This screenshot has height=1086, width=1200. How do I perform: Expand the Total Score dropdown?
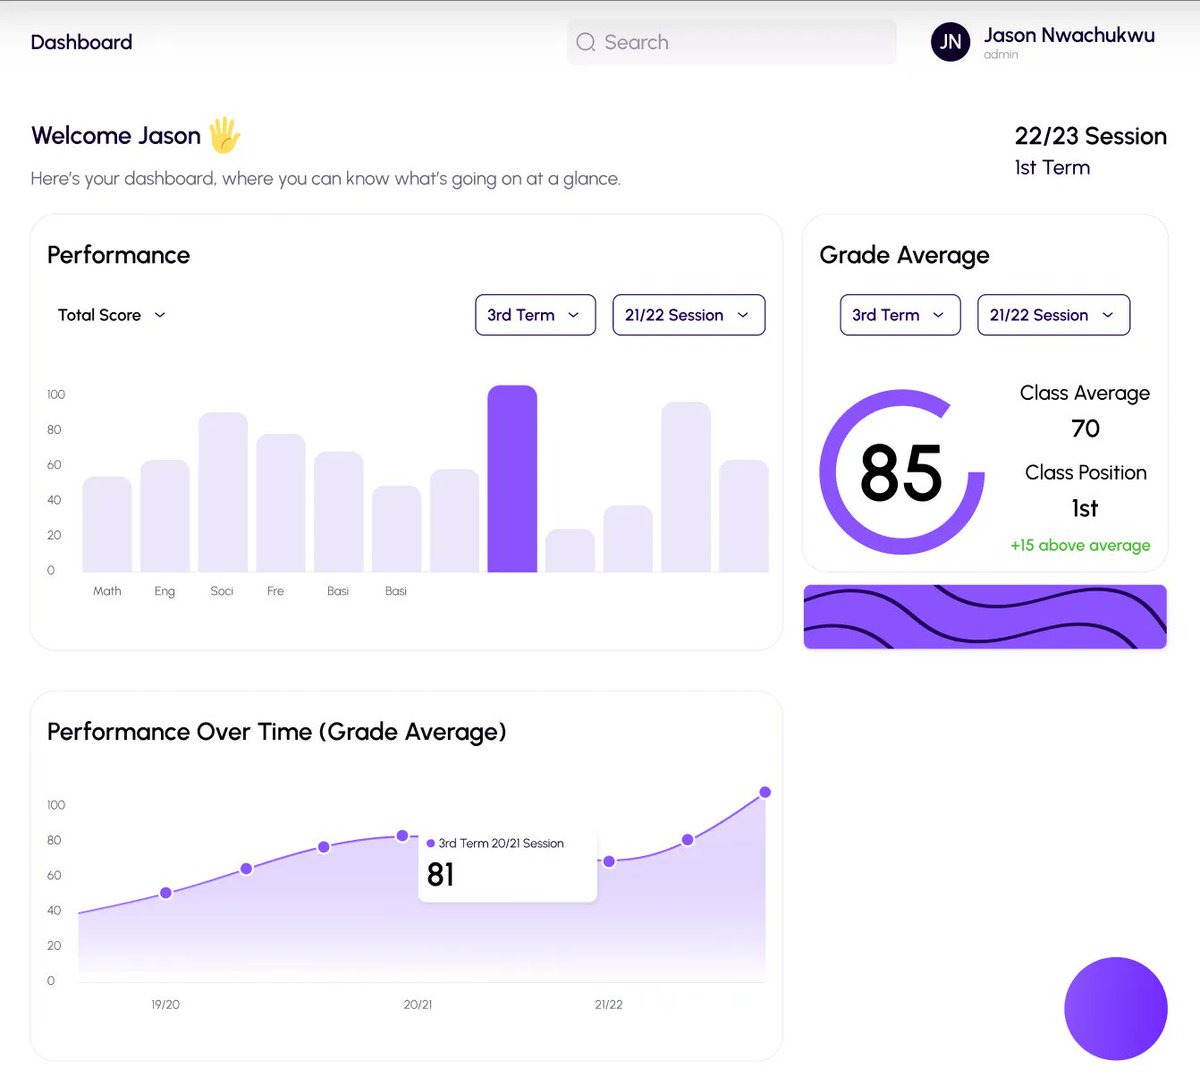coord(111,315)
